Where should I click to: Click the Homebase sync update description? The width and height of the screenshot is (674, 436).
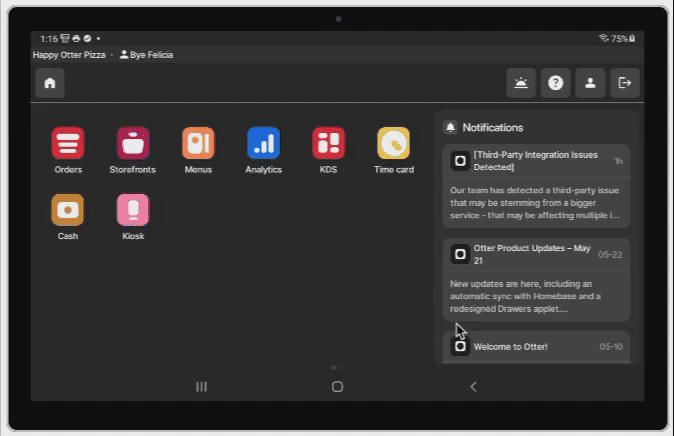coord(525,296)
